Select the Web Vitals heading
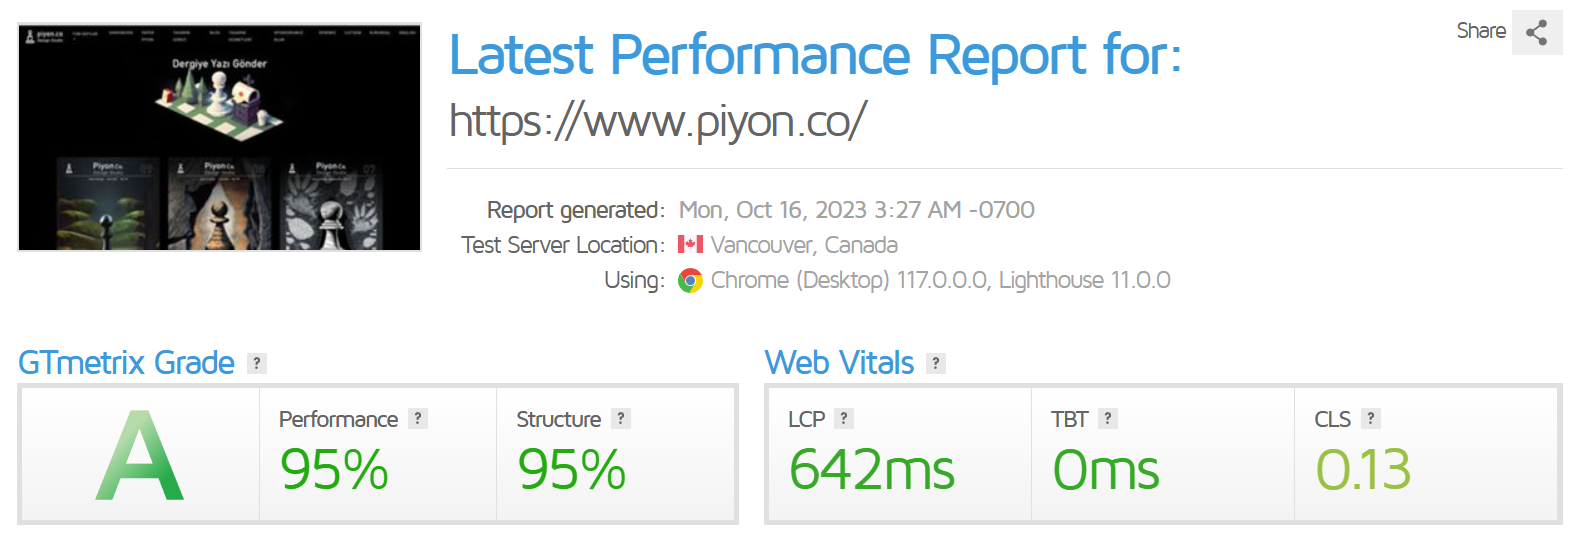This screenshot has width=1585, height=547. (839, 362)
